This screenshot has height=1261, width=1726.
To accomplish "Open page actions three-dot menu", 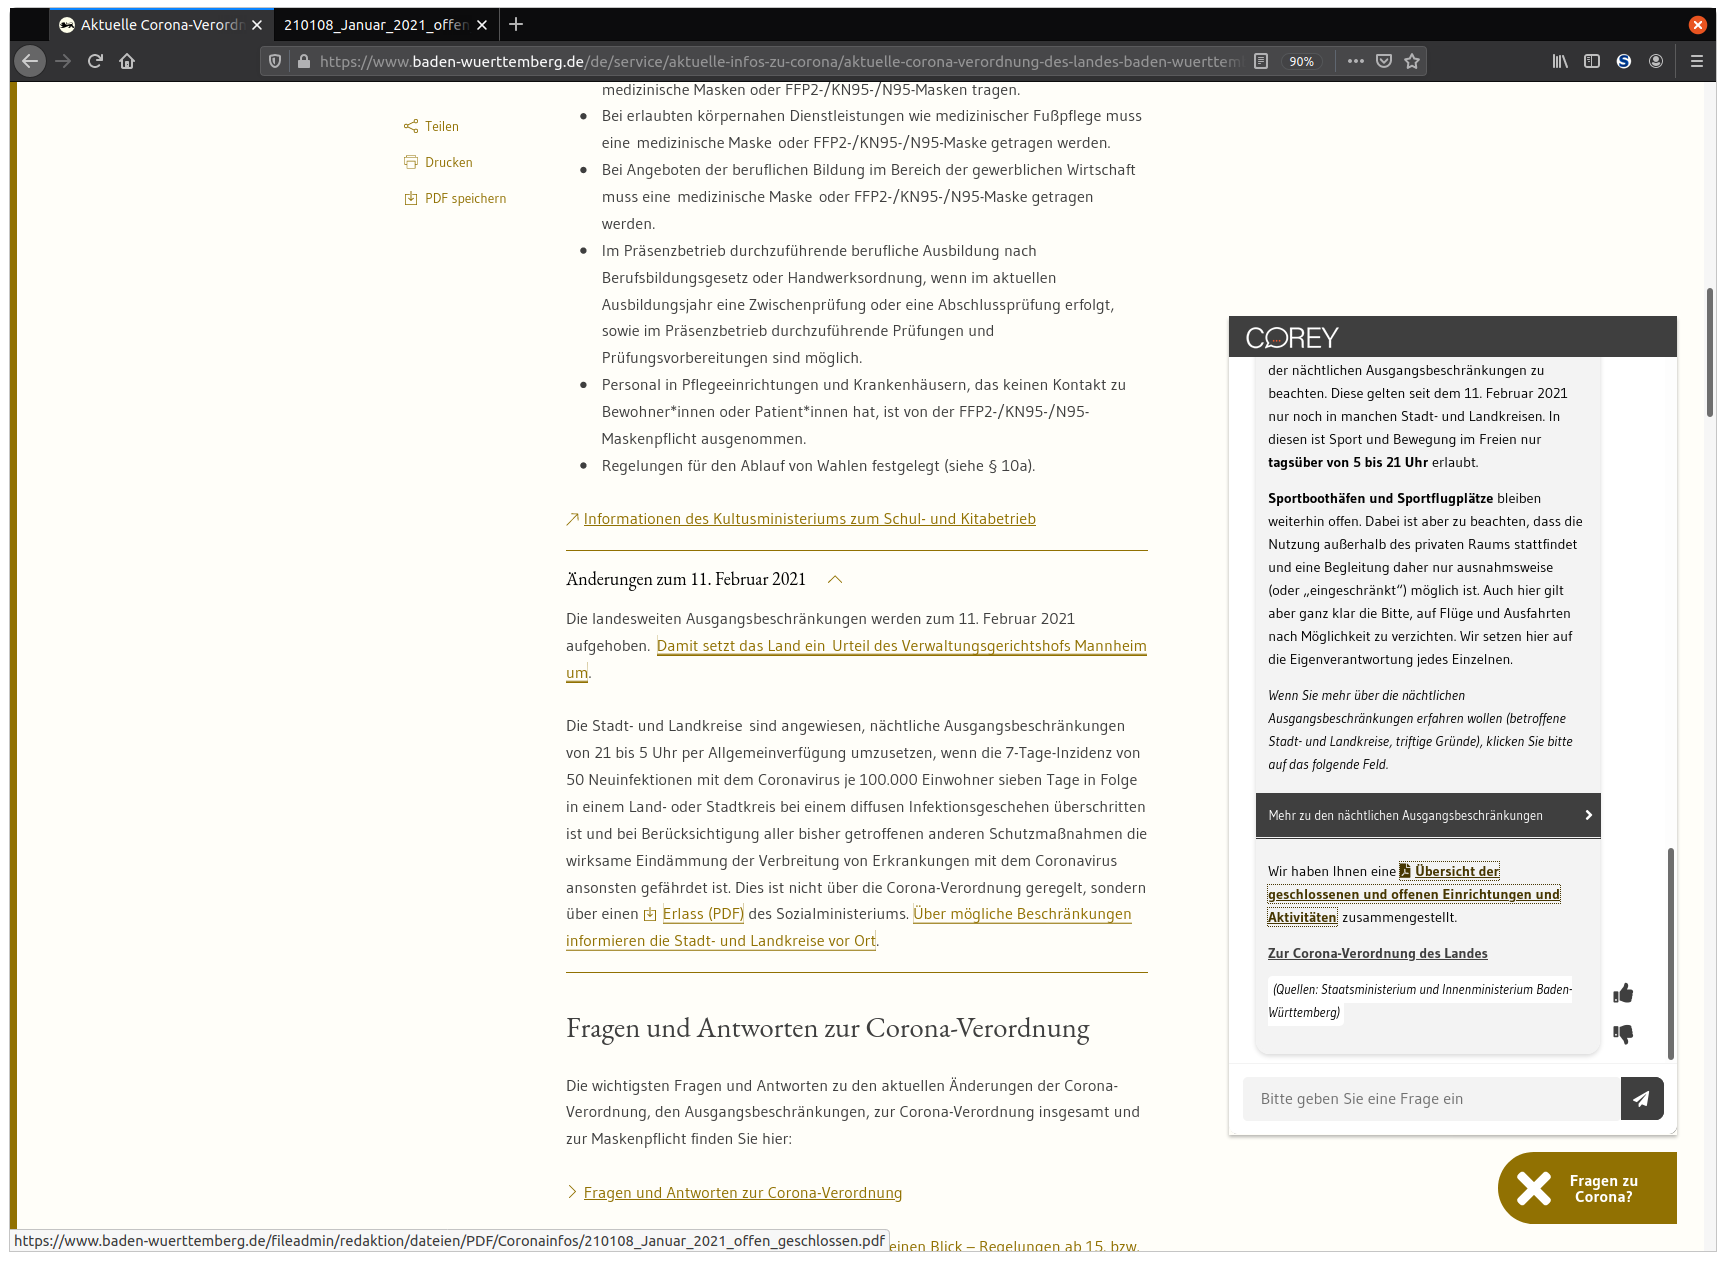I will (1355, 61).
